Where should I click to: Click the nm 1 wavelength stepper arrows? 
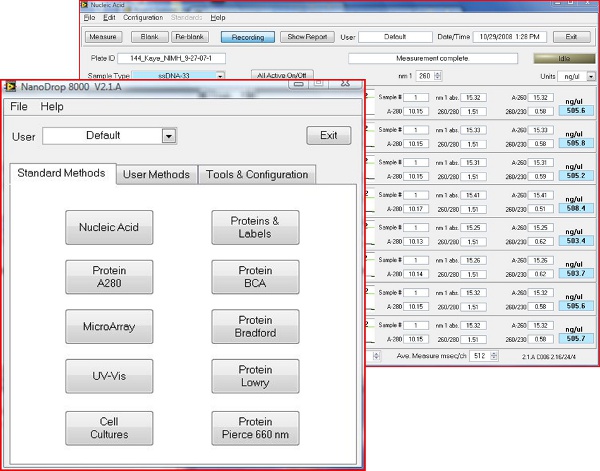[438, 76]
